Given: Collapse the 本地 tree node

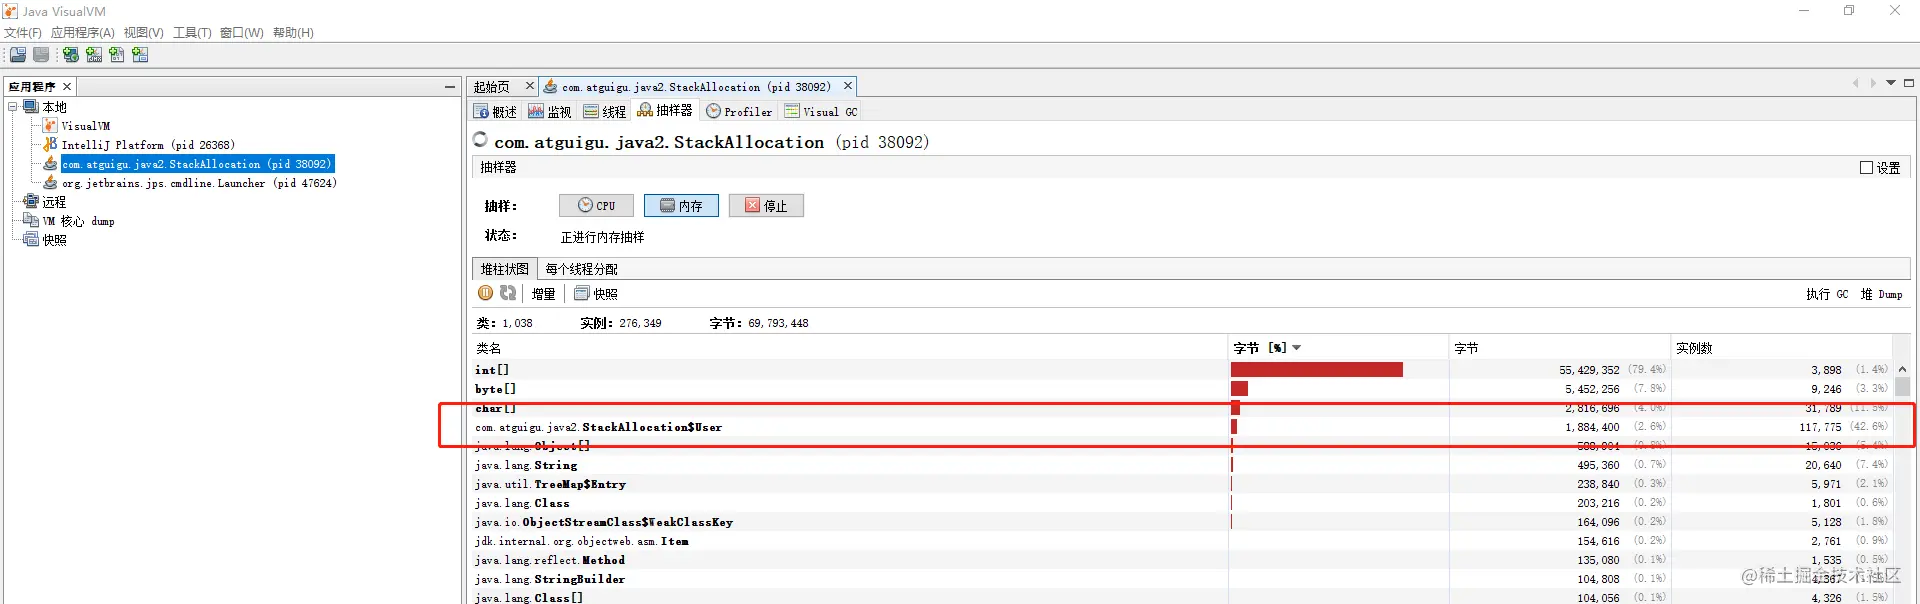Looking at the screenshot, I should (x=13, y=107).
